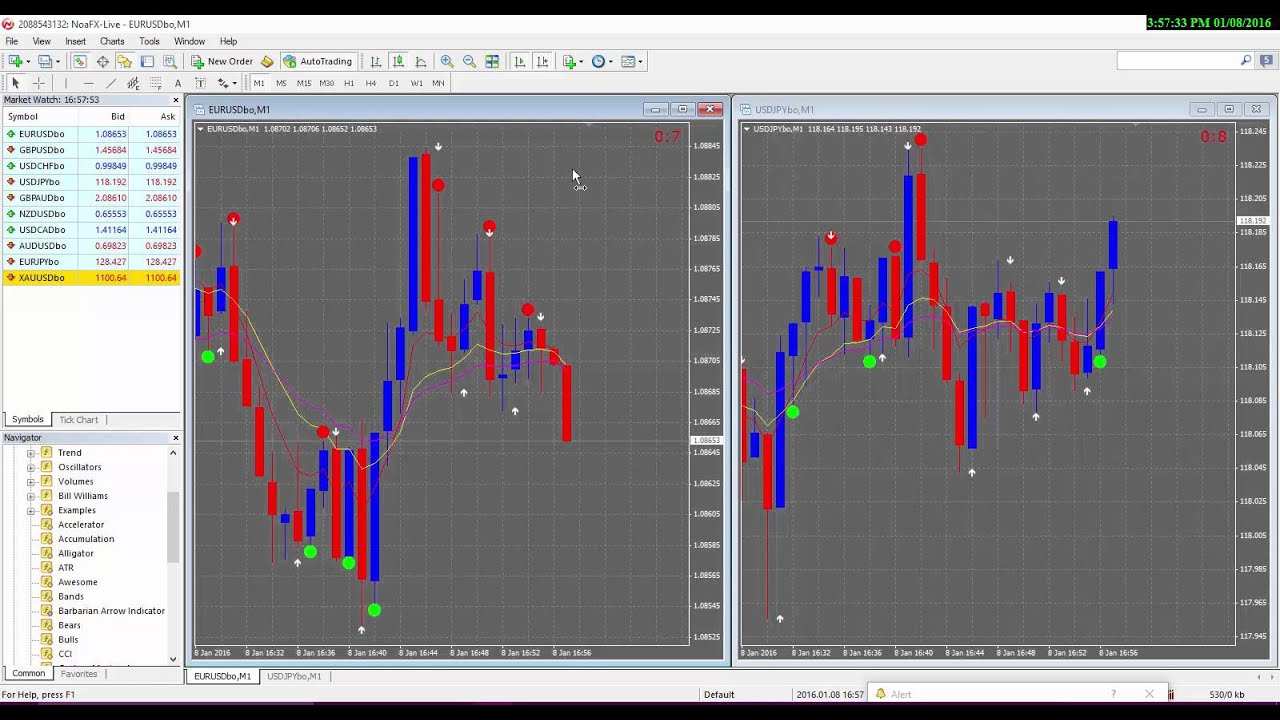Toggle the Navigator panel toolbar icon
The width and height of the screenshot is (1280, 720).
click(124, 61)
